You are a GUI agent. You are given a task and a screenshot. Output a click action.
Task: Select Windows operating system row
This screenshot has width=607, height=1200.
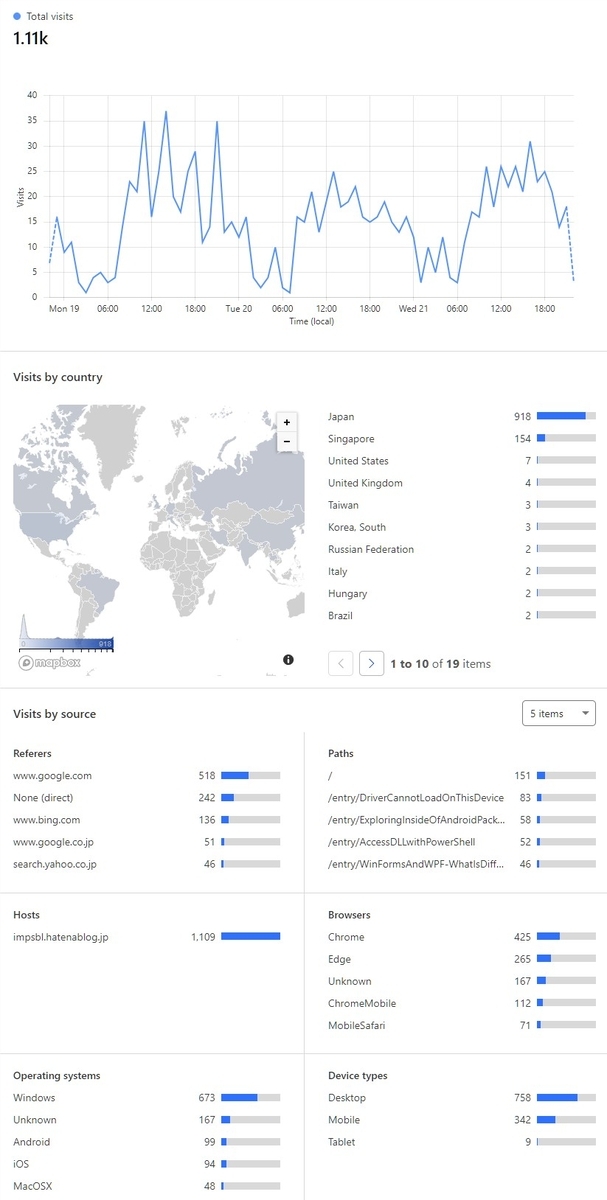(x=147, y=1098)
